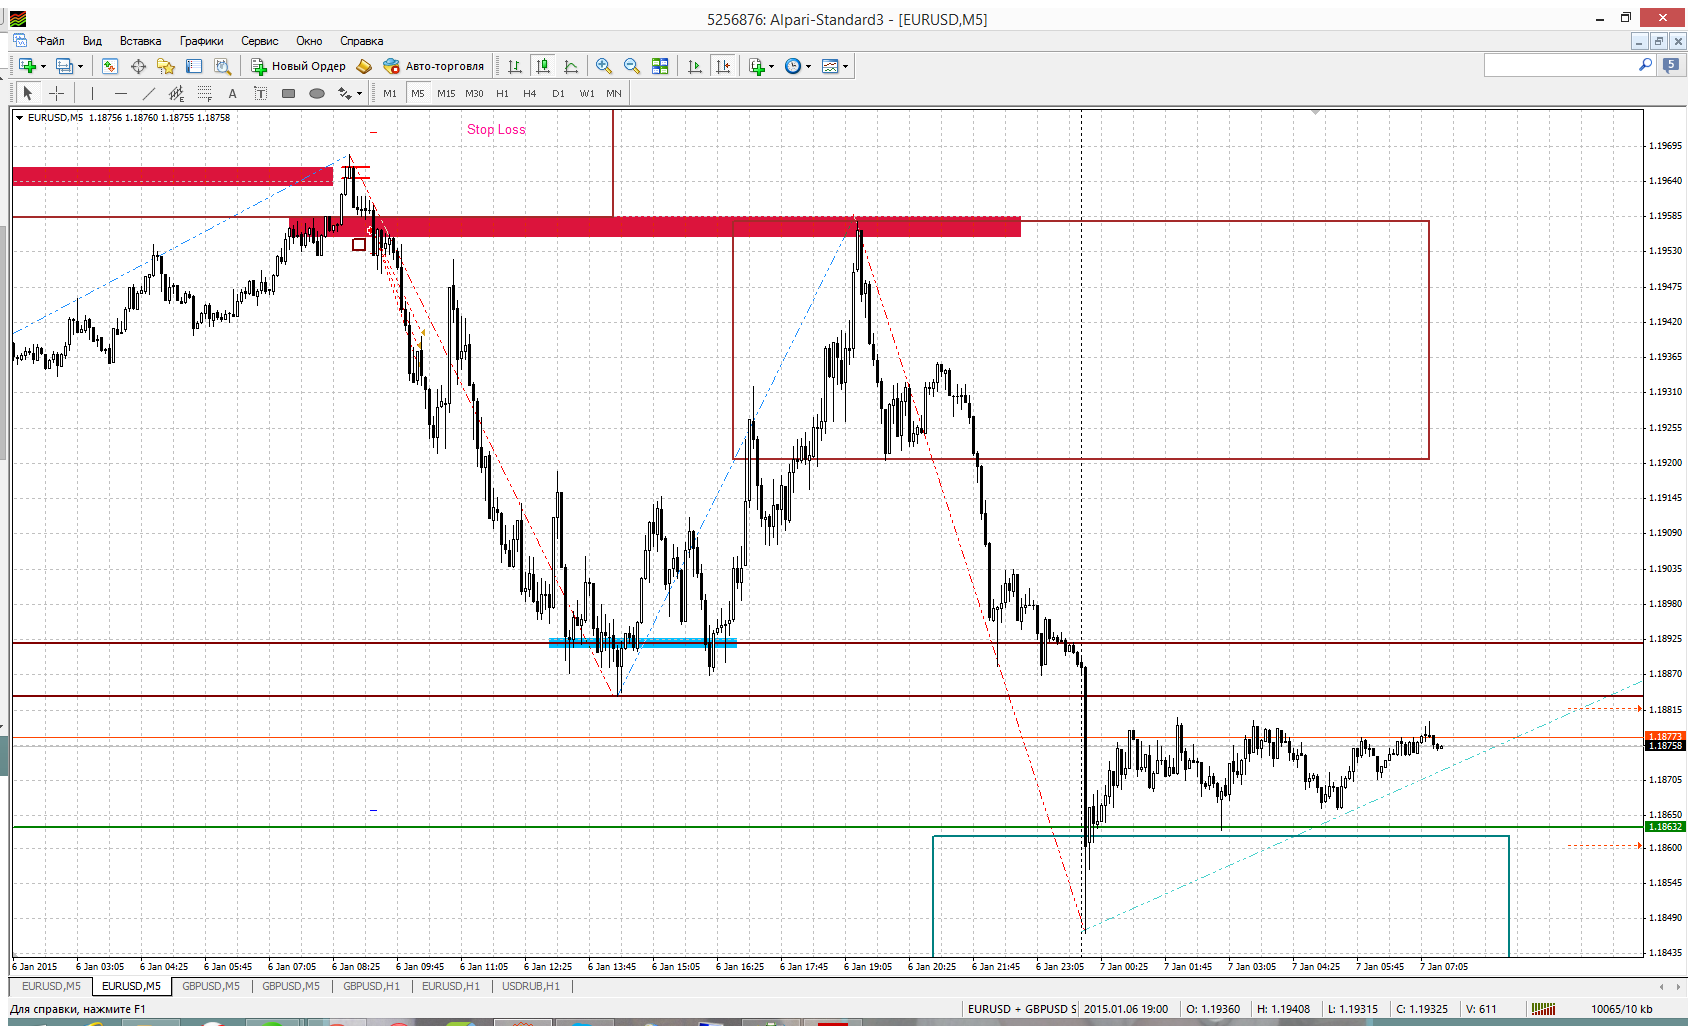The width and height of the screenshot is (1696, 1026).
Task: Switch timeframe to H4
Action: [x=530, y=93]
